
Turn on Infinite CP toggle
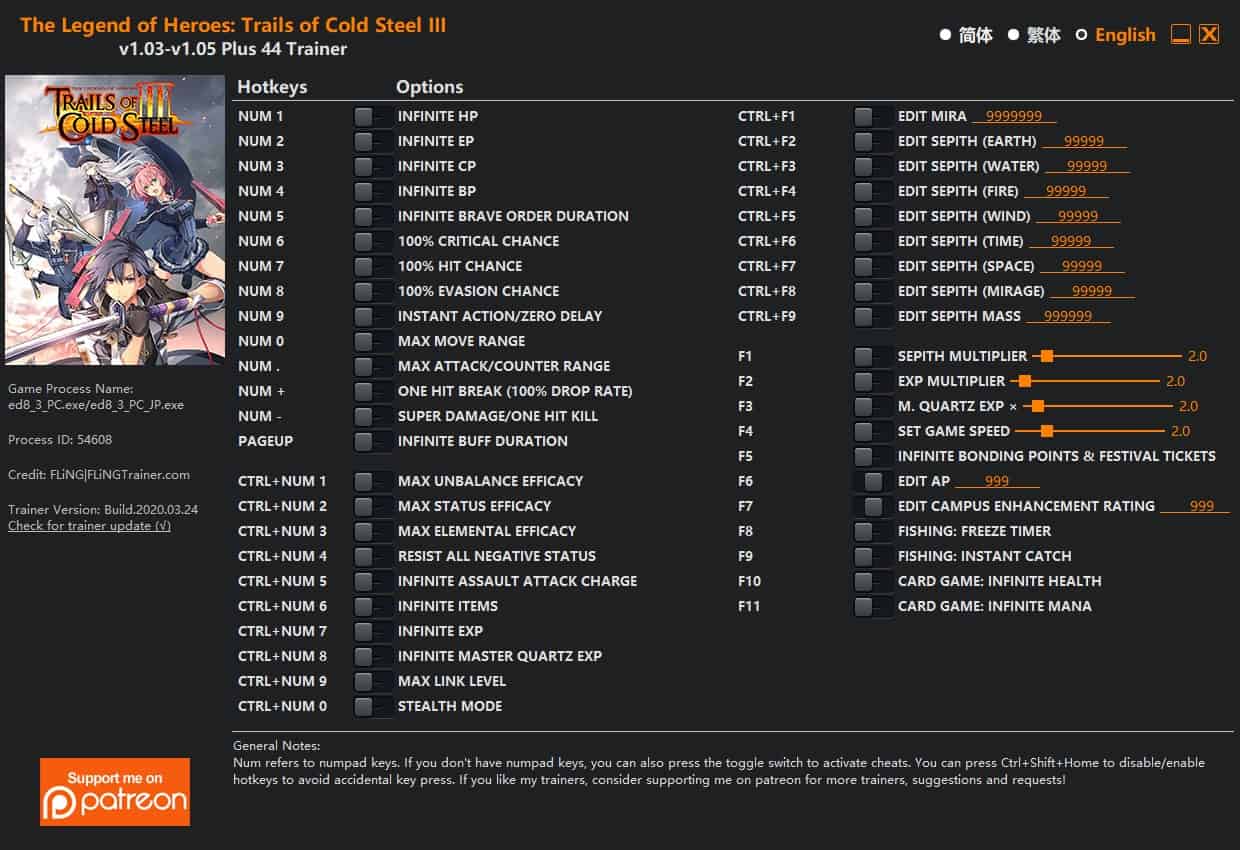[x=373, y=167]
